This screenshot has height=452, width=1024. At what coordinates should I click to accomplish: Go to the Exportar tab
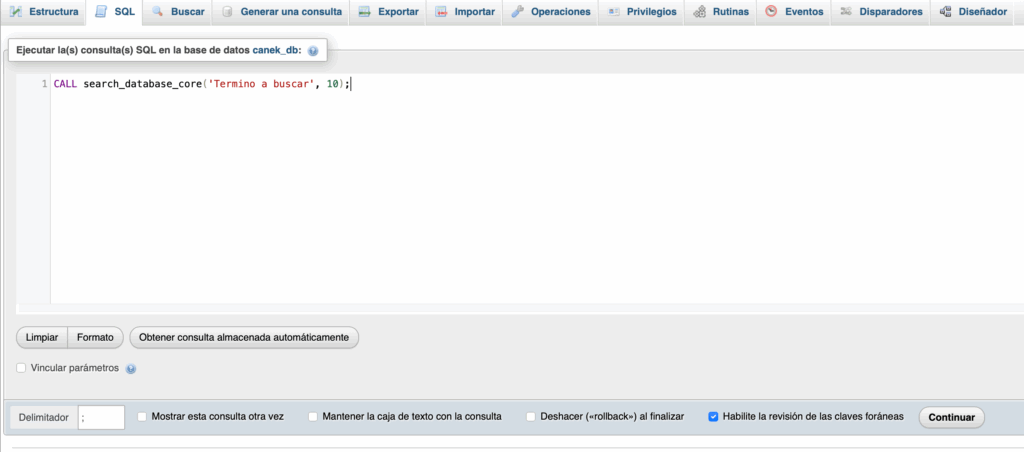[389, 12]
